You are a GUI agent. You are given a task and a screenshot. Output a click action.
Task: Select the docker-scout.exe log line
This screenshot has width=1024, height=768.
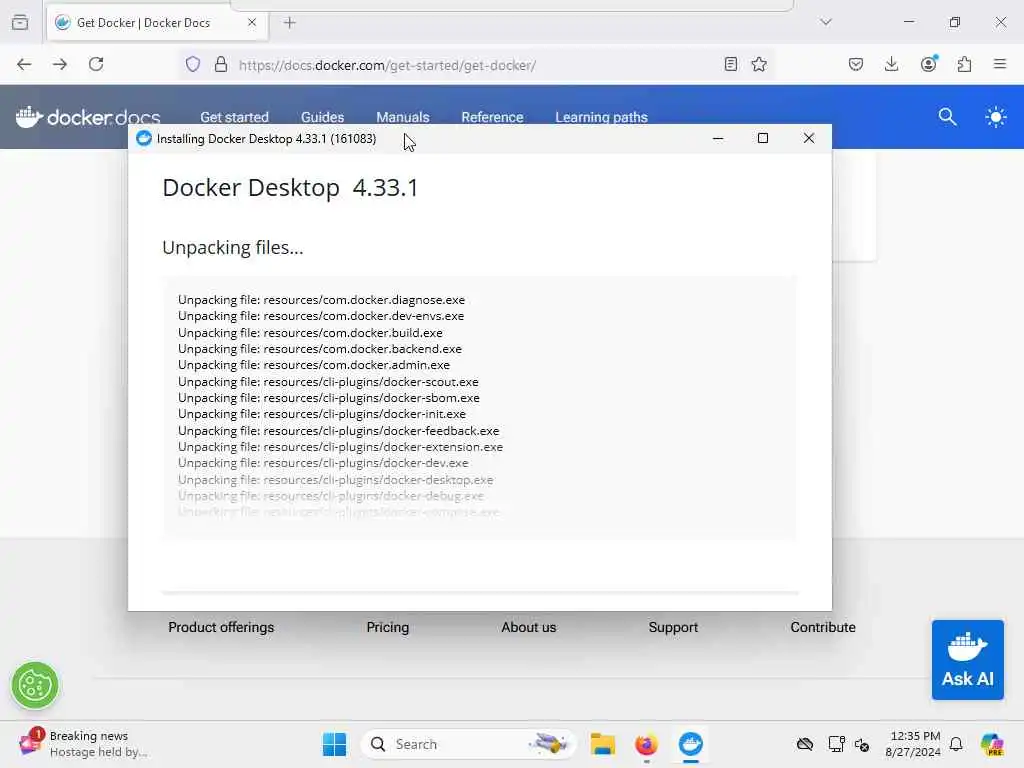pyautogui.click(x=328, y=381)
